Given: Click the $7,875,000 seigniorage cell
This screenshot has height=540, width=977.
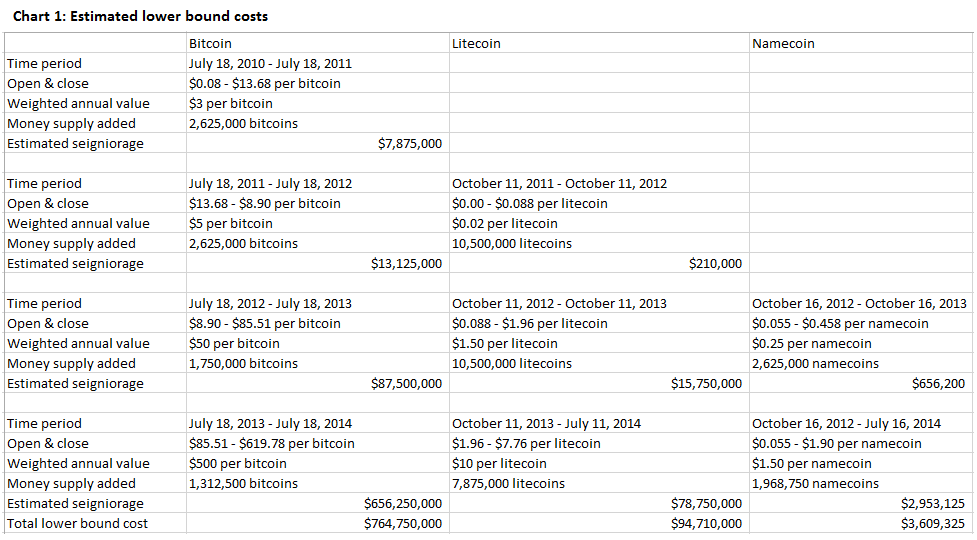Looking at the screenshot, I should tap(410, 144).
